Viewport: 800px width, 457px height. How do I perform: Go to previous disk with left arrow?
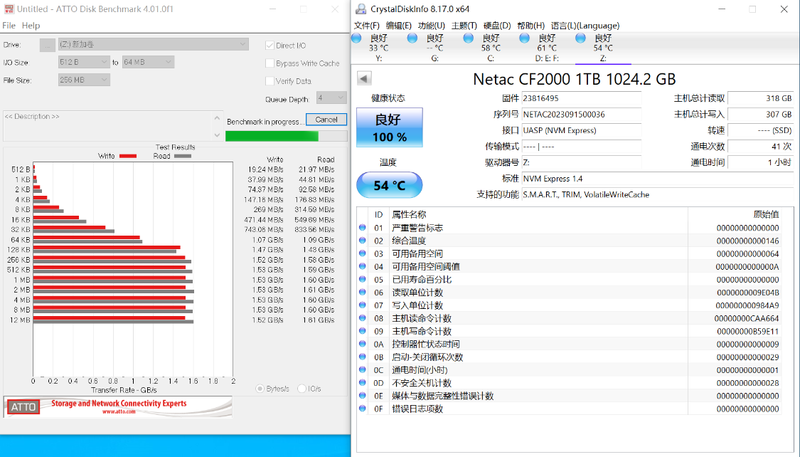[x=364, y=79]
